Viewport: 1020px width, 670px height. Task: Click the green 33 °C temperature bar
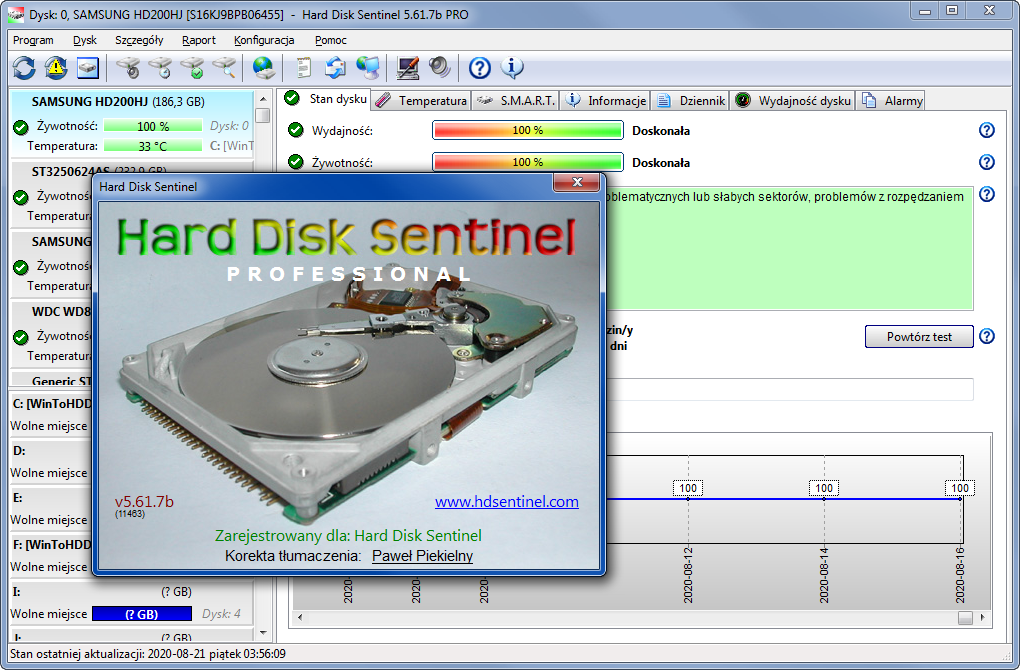153,146
